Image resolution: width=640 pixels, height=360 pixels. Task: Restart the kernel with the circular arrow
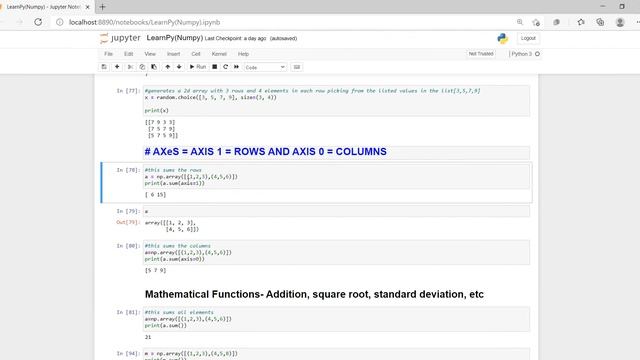click(225, 67)
